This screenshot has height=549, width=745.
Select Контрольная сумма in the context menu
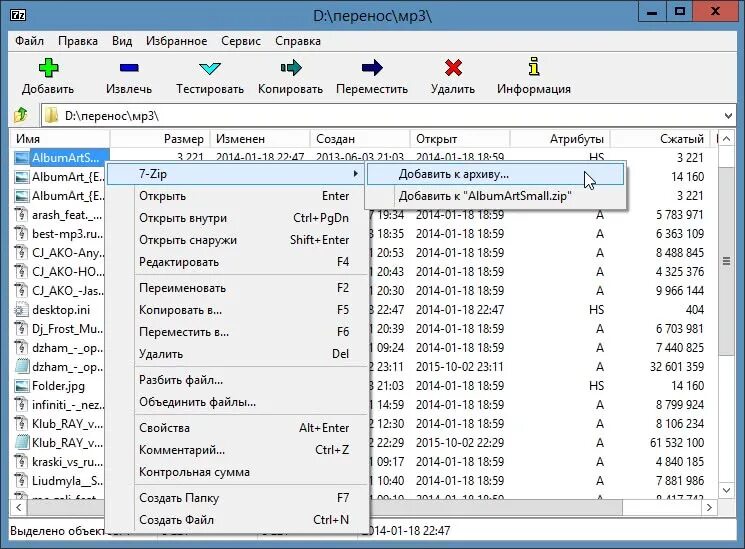pyautogui.click(x=237, y=472)
